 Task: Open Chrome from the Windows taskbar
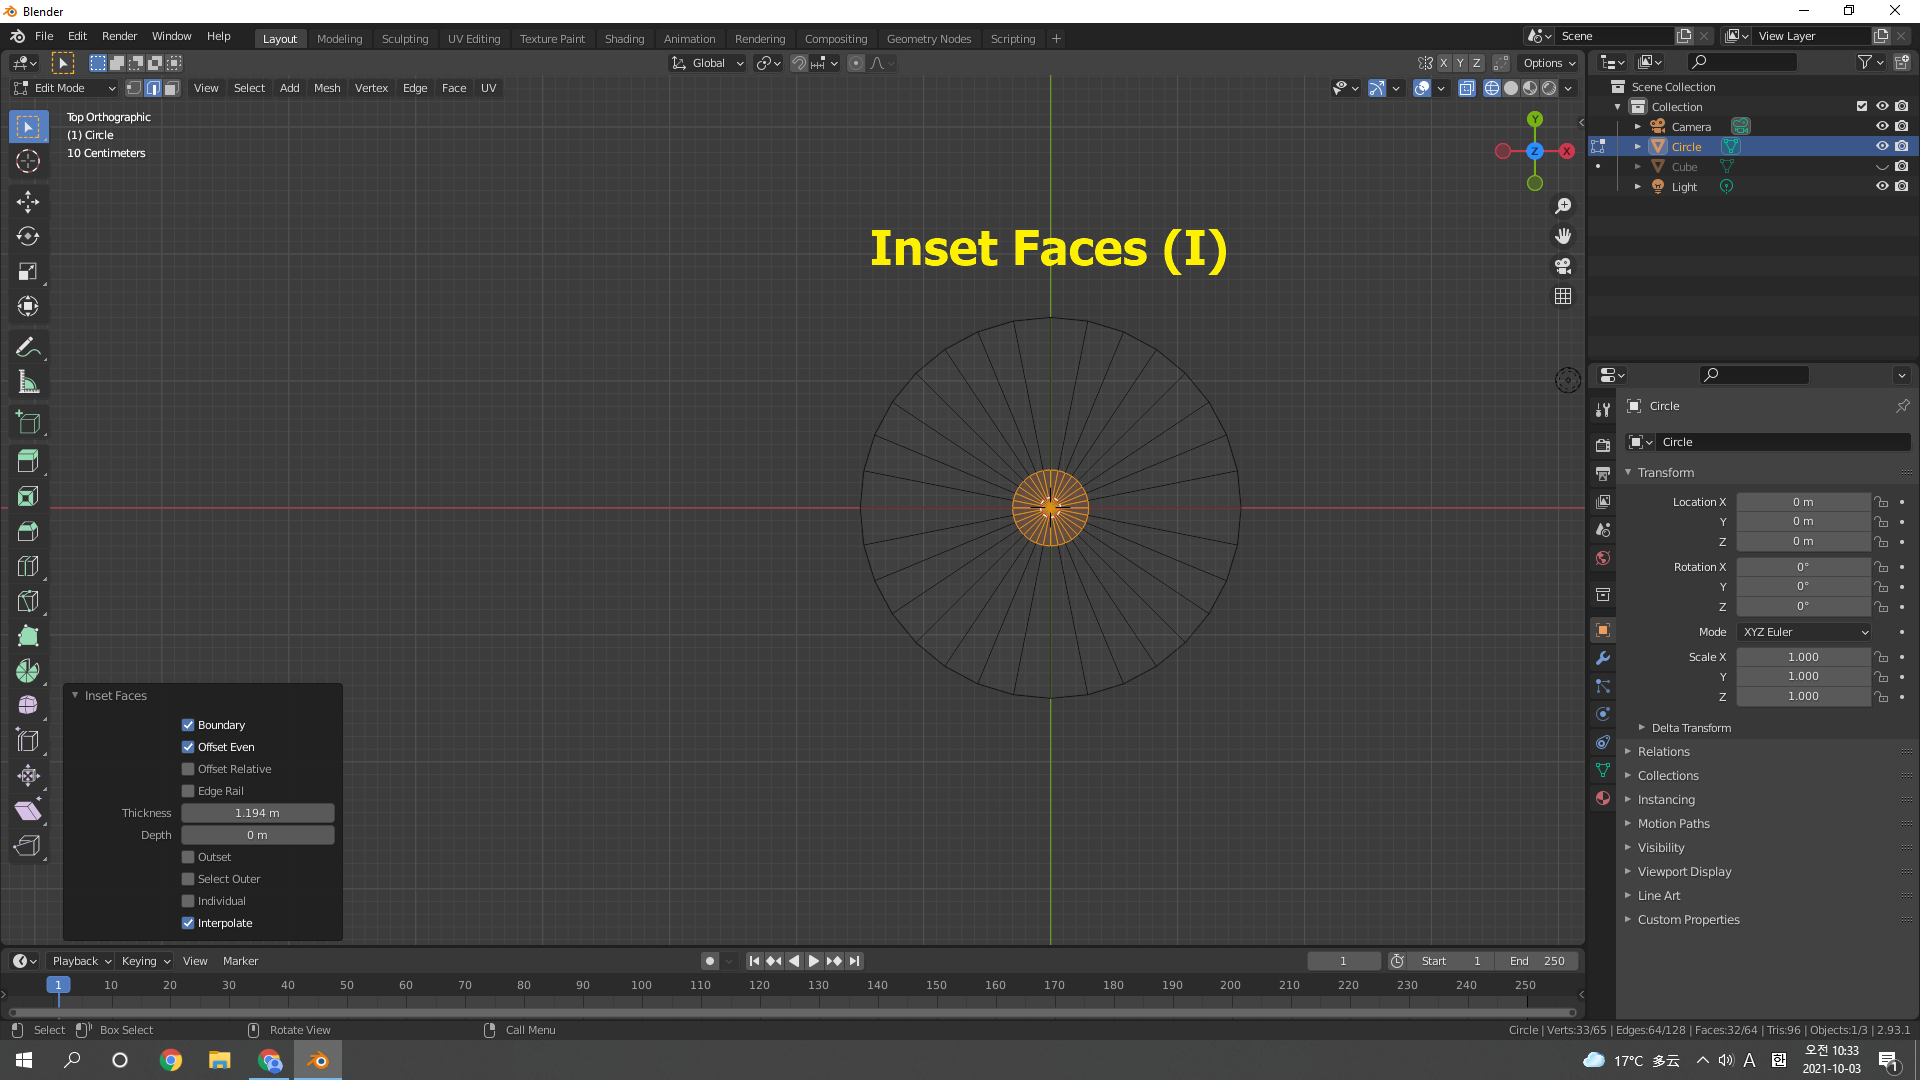pos(171,1060)
